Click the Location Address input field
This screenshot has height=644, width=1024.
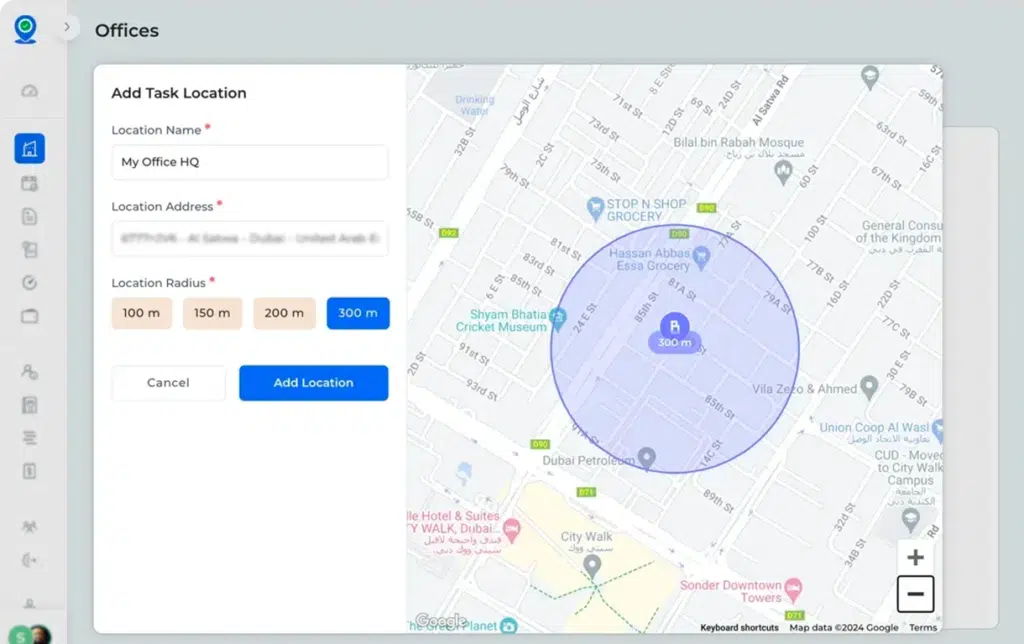coord(249,239)
